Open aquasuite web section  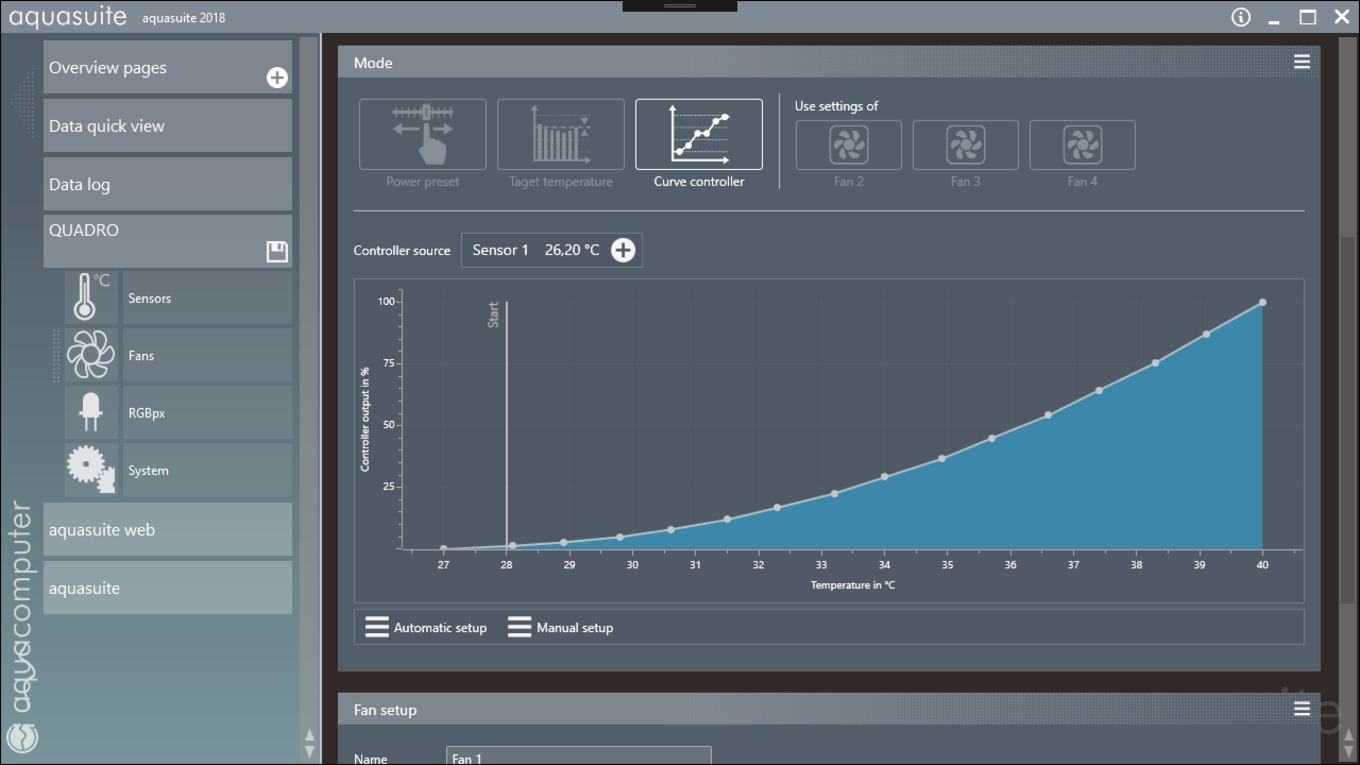tap(168, 529)
